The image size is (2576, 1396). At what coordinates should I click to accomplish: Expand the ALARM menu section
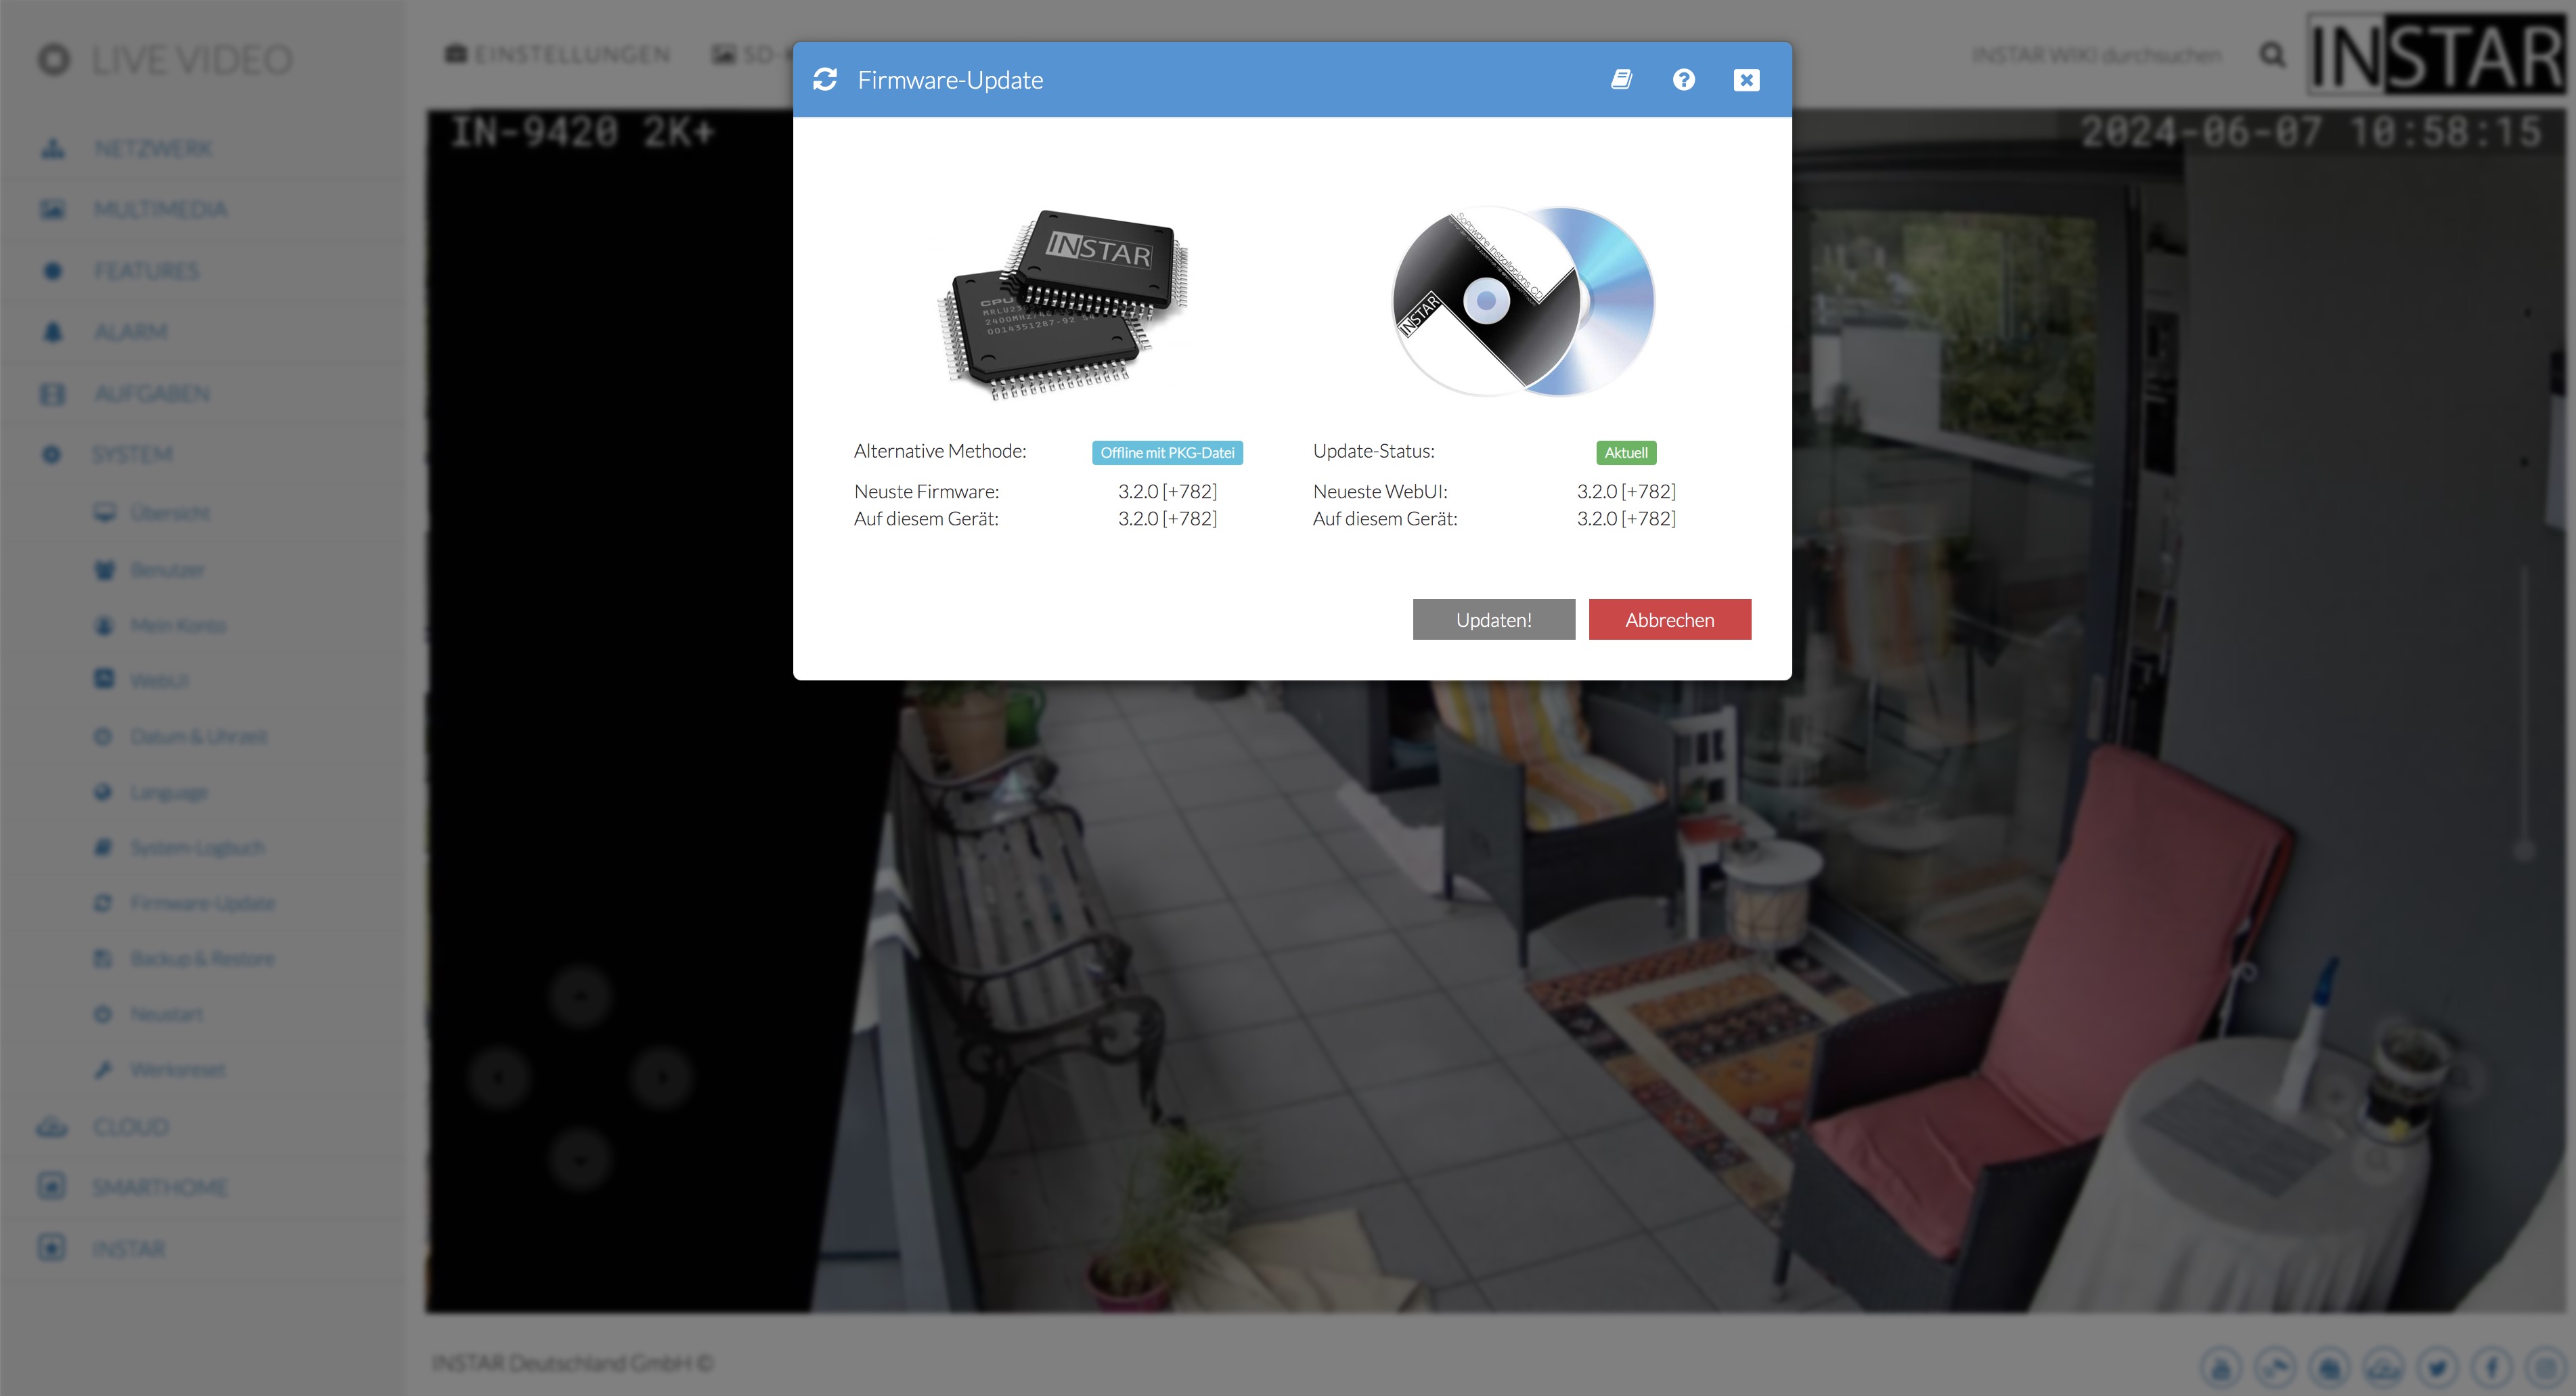(130, 332)
